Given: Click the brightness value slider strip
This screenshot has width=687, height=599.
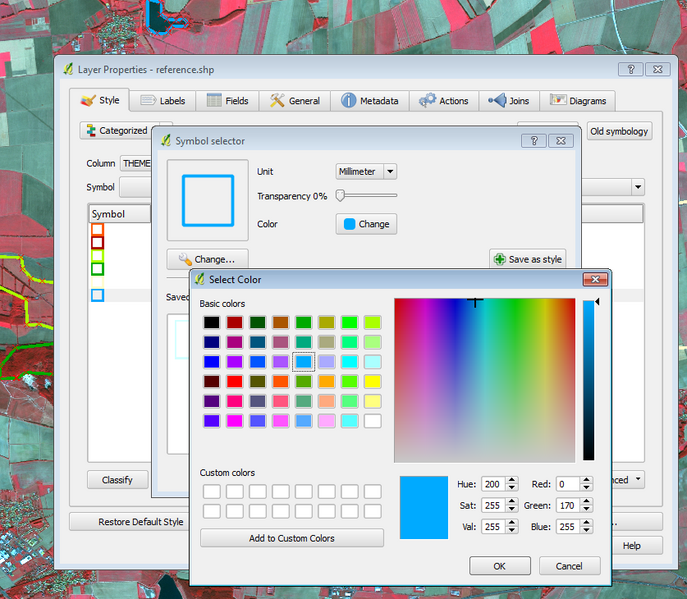Looking at the screenshot, I should (588, 380).
